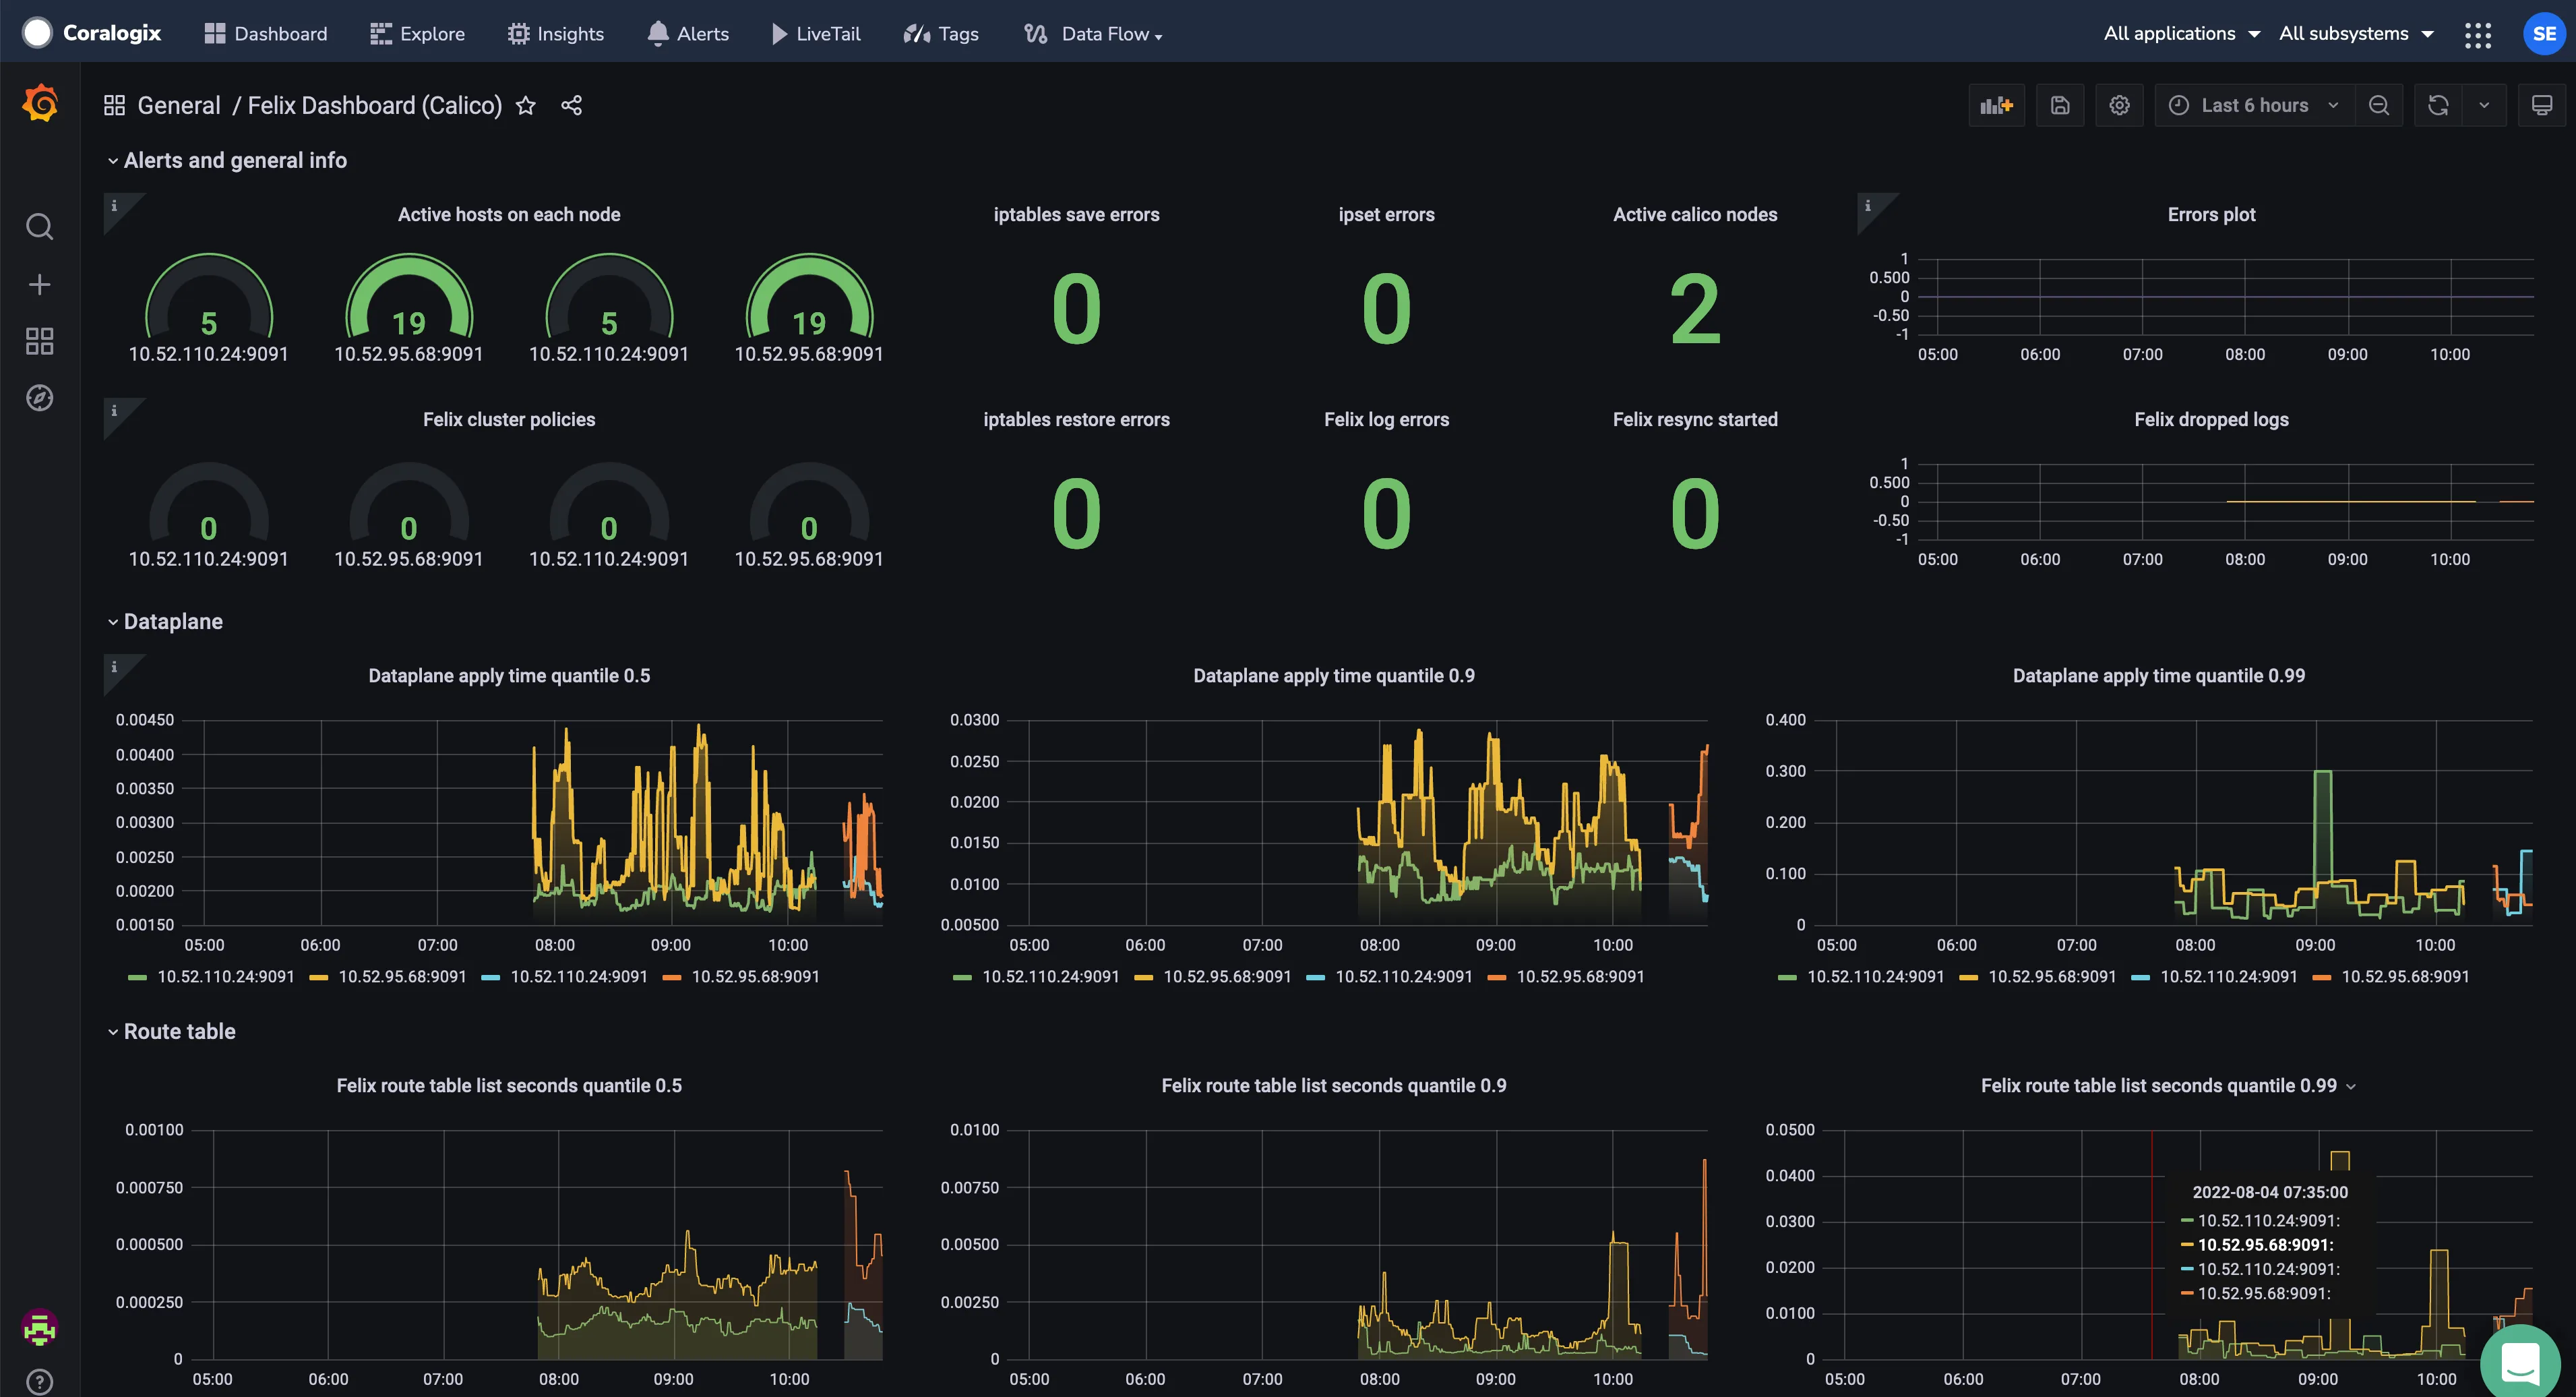
Task: Click the Add panel icon
Action: [1996, 106]
